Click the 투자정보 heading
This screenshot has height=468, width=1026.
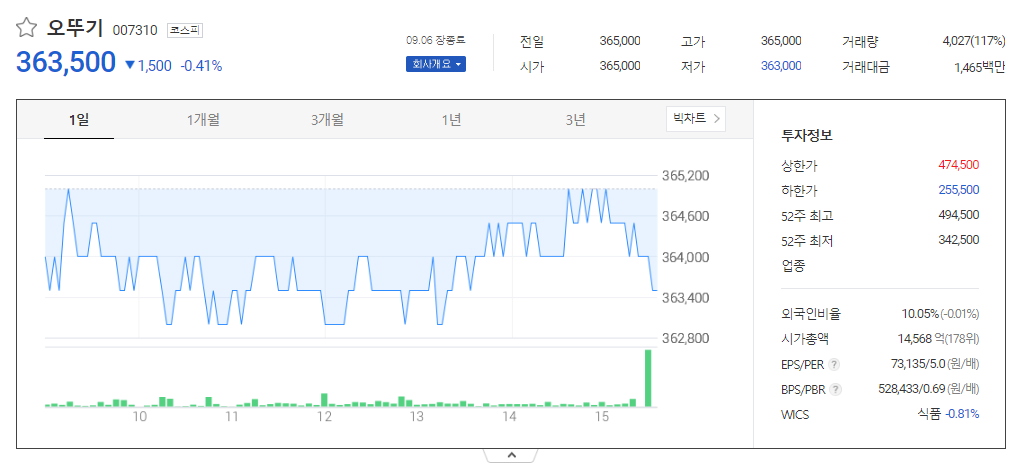coord(807,136)
